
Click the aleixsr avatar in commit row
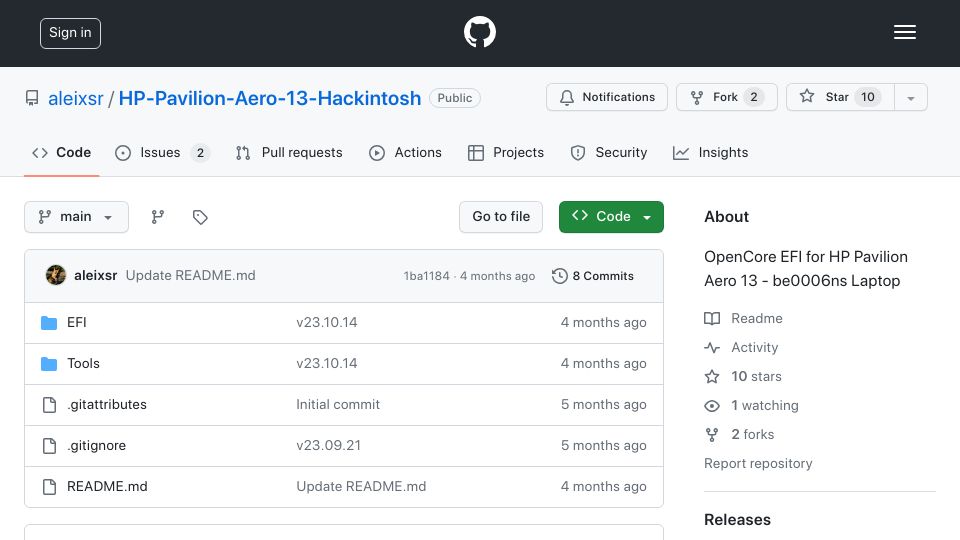click(x=56, y=276)
